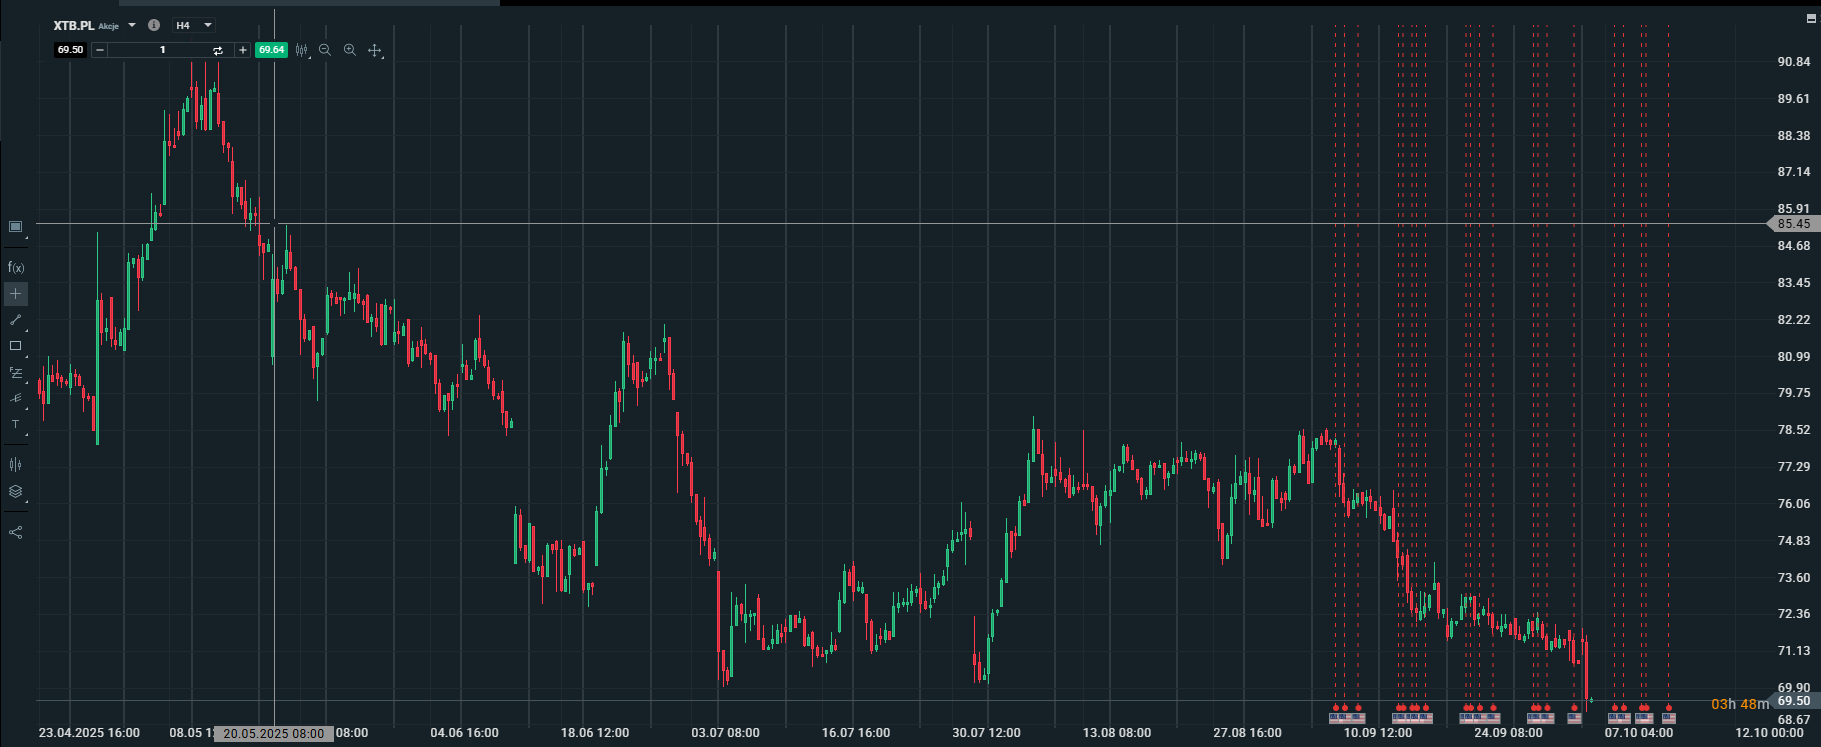The height and width of the screenshot is (747, 1821).
Task: Click the black 69.50 sell price button
Action: (70, 50)
